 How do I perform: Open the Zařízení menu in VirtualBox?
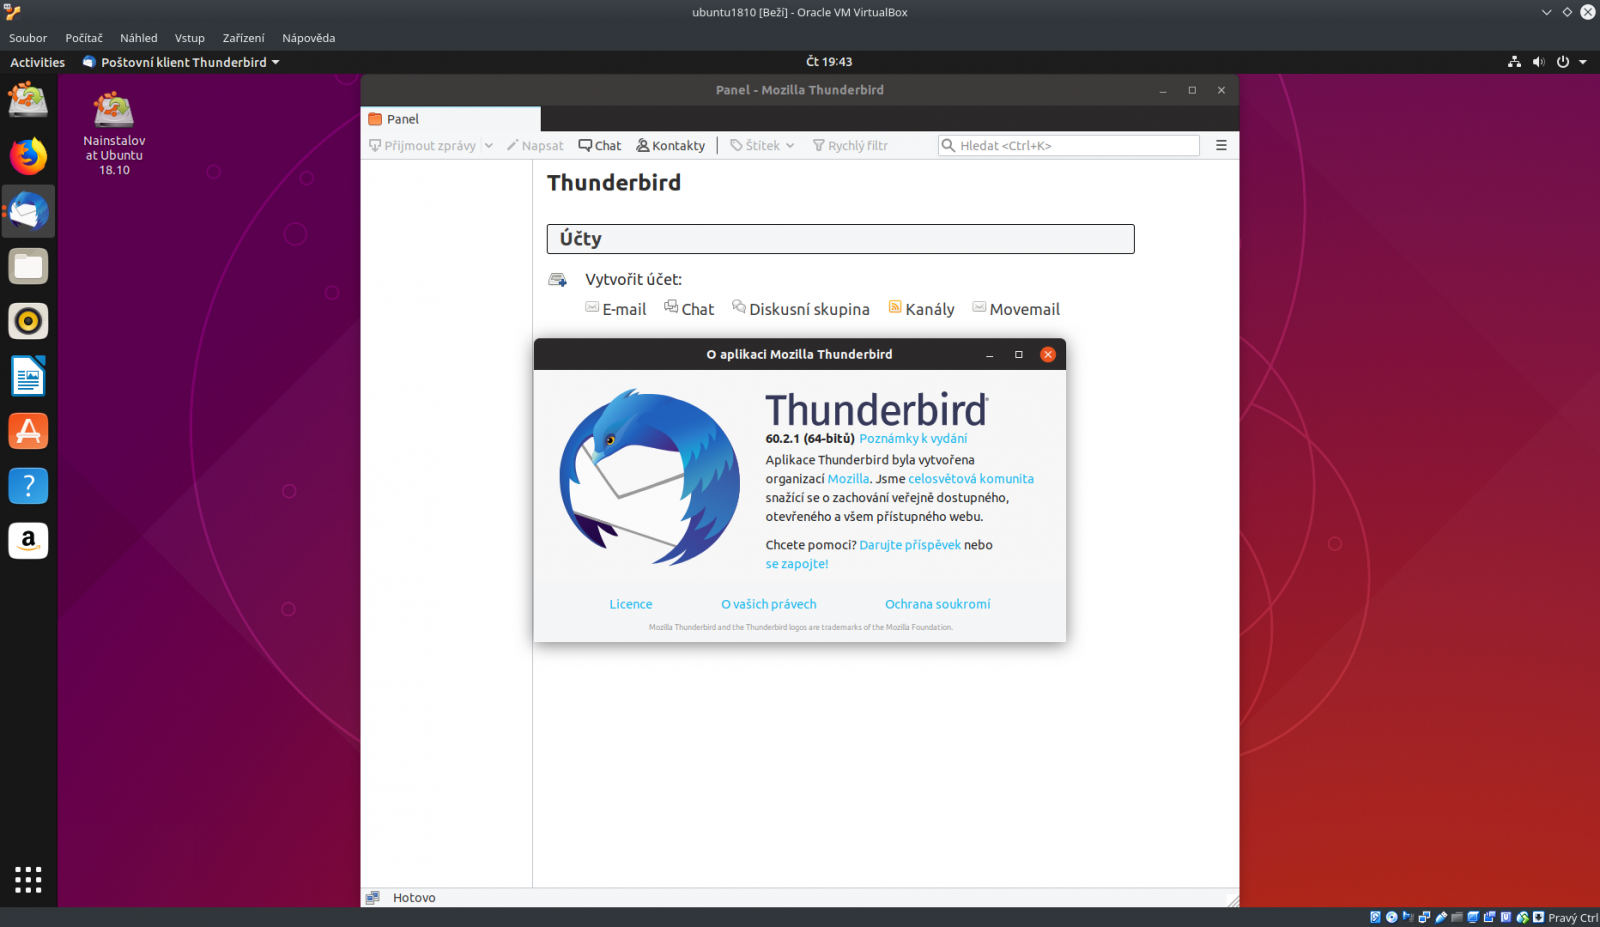click(x=242, y=38)
